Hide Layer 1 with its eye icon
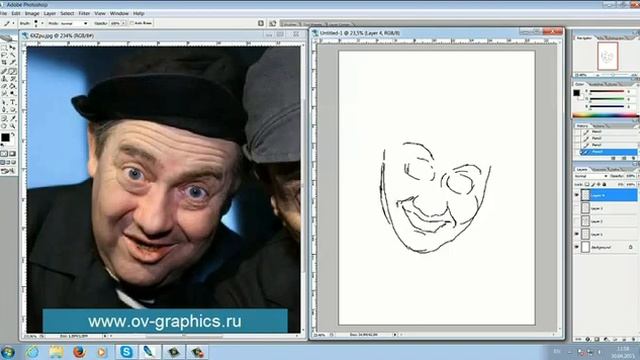The image size is (640, 360). coord(577,234)
